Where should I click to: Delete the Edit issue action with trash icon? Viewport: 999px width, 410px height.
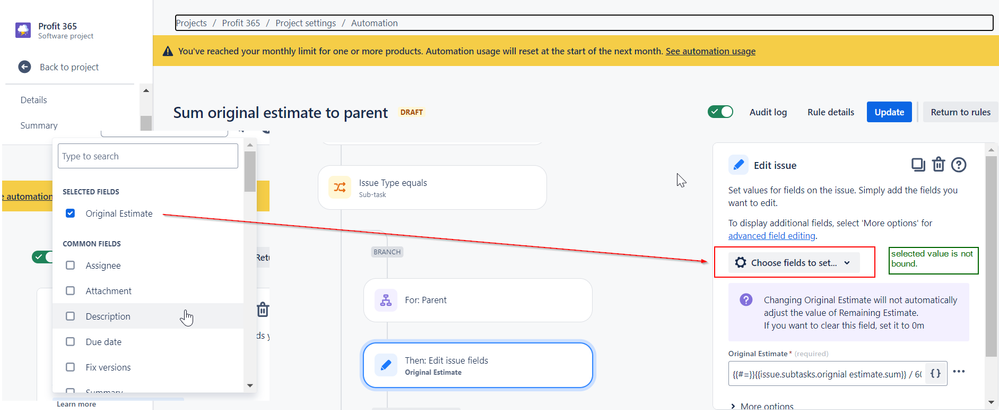[x=938, y=165]
